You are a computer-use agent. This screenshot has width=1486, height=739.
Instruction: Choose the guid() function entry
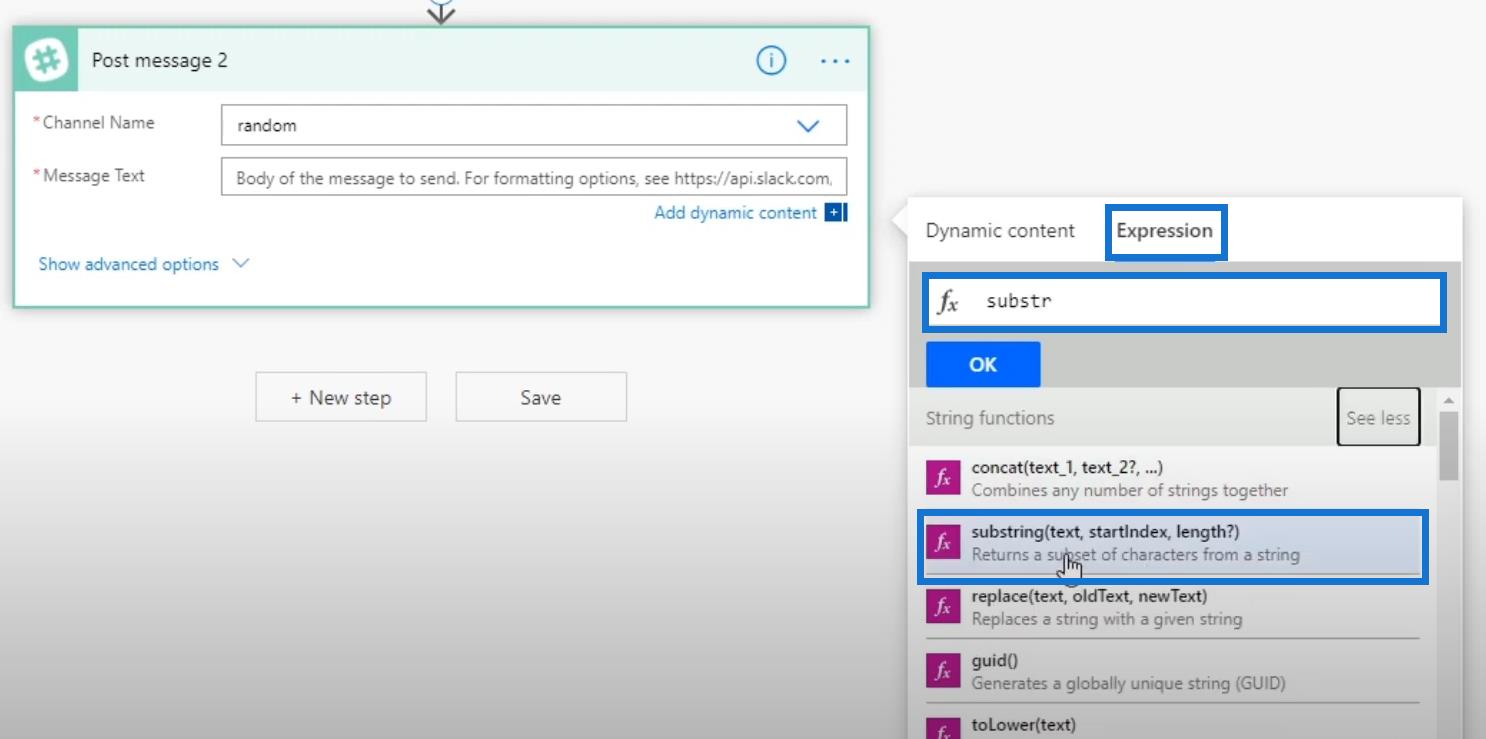pyautogui.click(x=1173, y=671)
